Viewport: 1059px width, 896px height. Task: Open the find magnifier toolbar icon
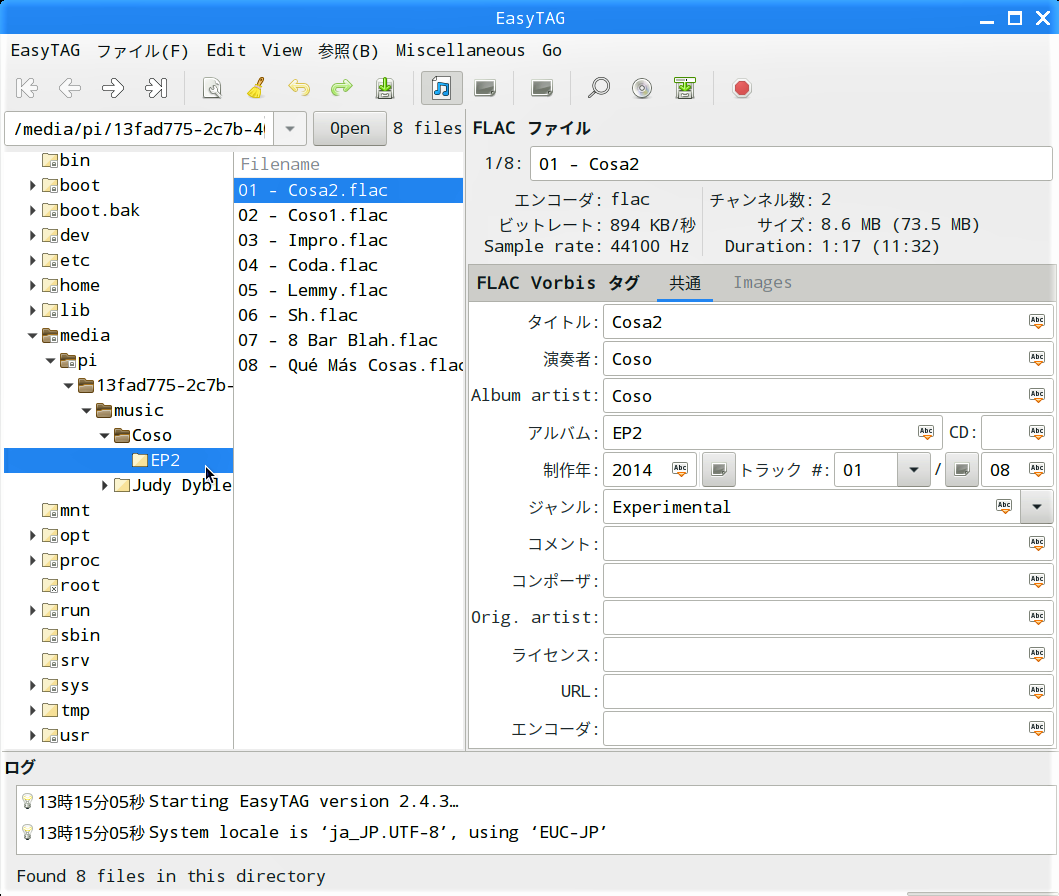598,88
